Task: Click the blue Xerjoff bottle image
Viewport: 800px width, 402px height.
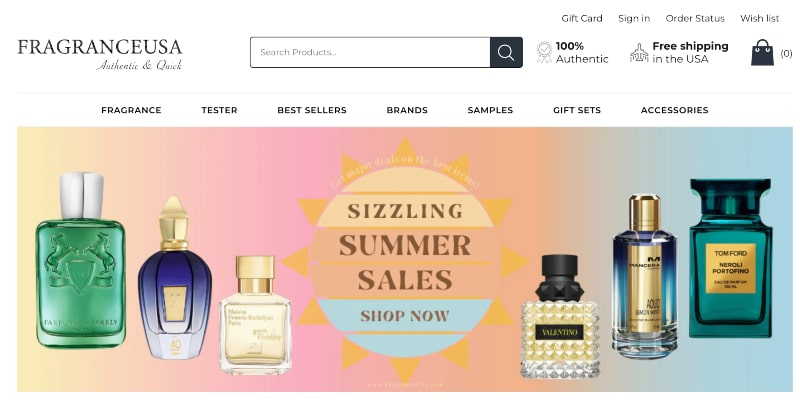Action: click(174, 278)
